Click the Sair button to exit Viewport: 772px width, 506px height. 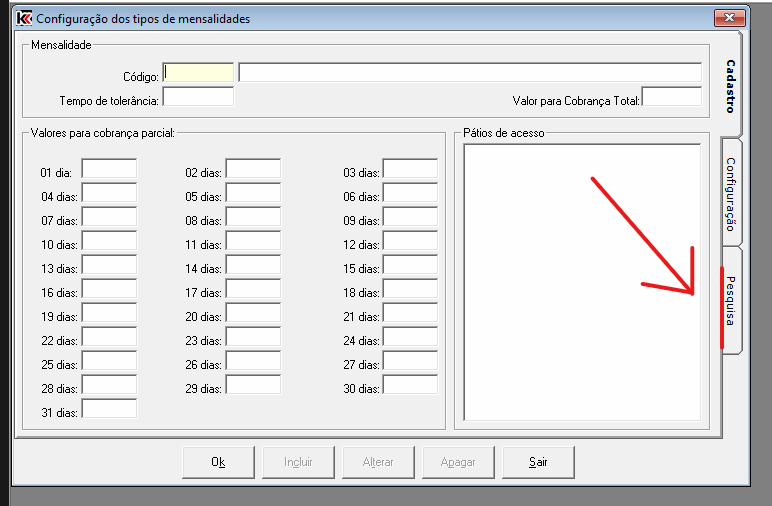coord(538,462)
